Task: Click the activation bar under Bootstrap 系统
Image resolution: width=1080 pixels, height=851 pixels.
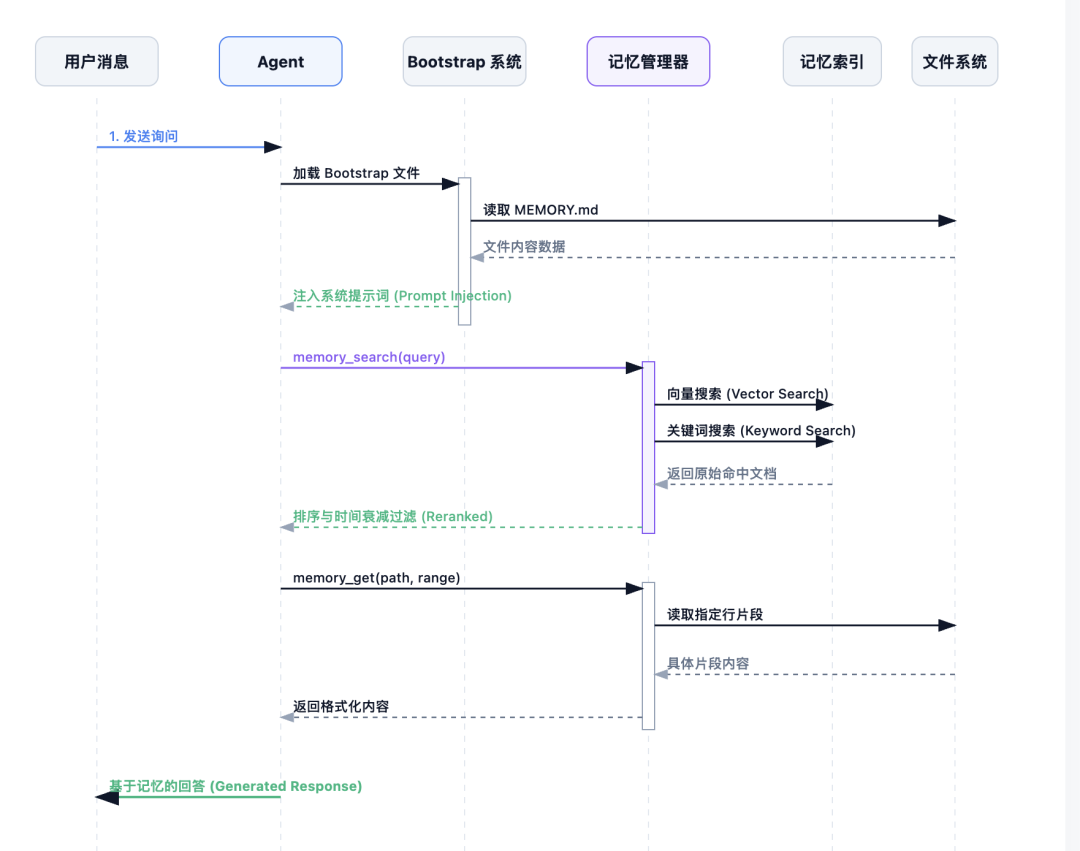Action: click(464, 250)
